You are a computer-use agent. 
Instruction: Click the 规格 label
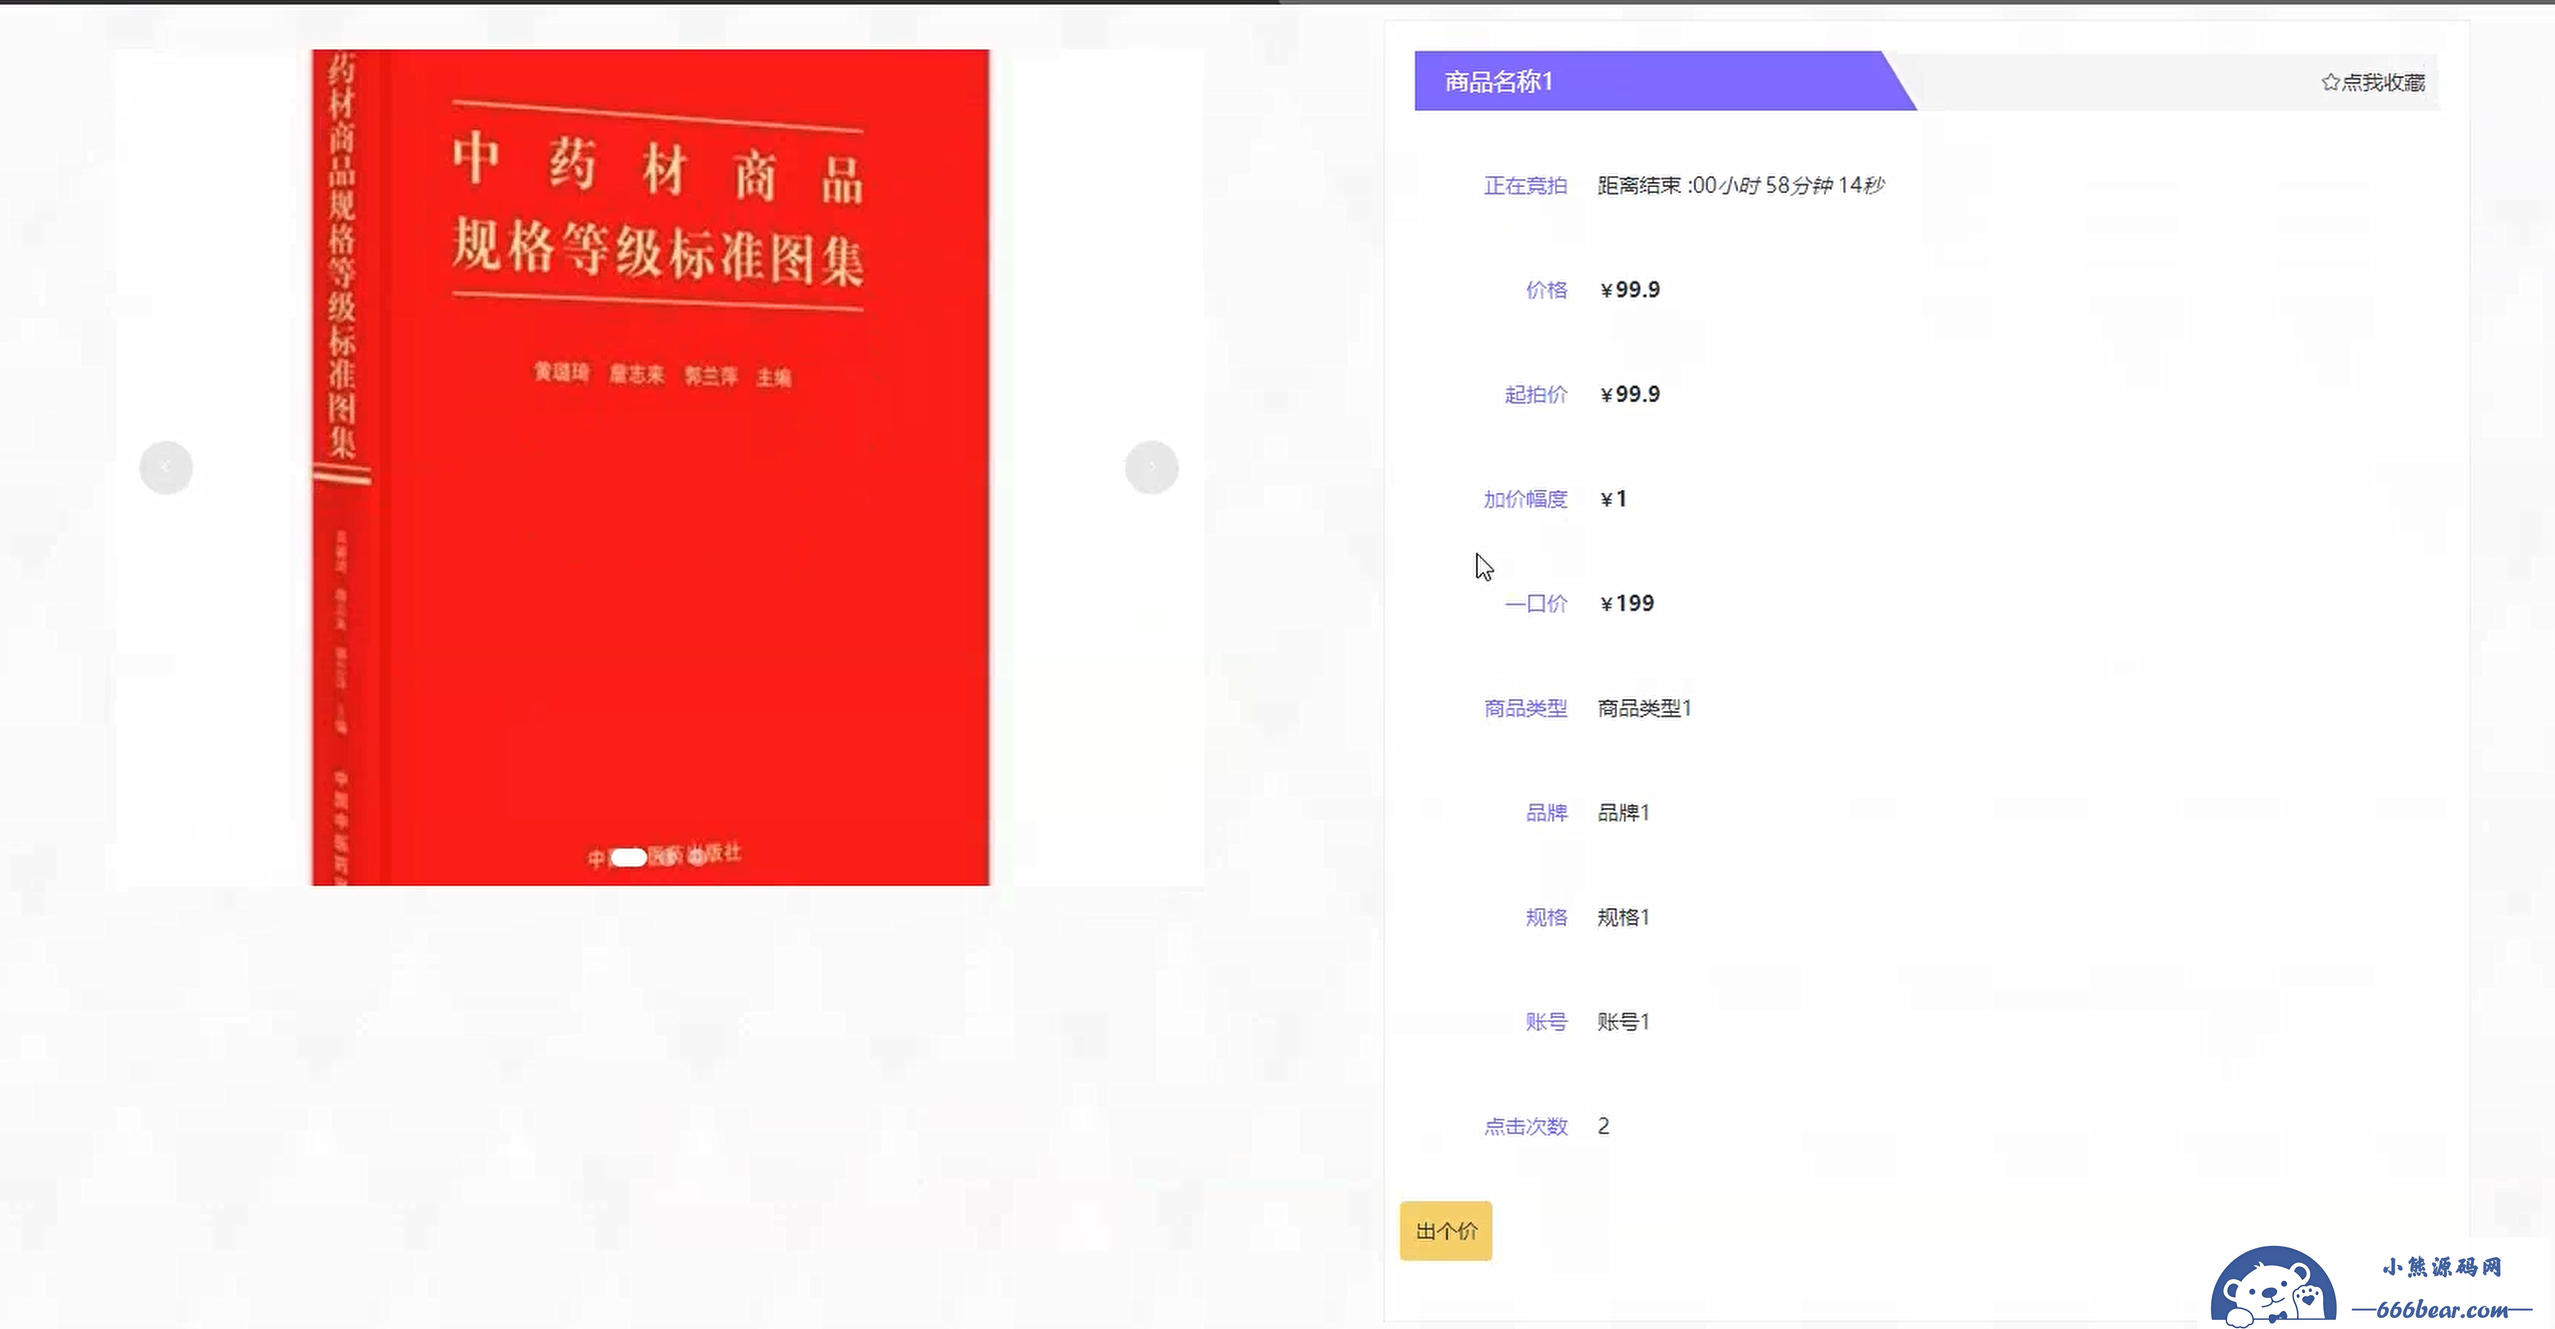point(1546,917)
